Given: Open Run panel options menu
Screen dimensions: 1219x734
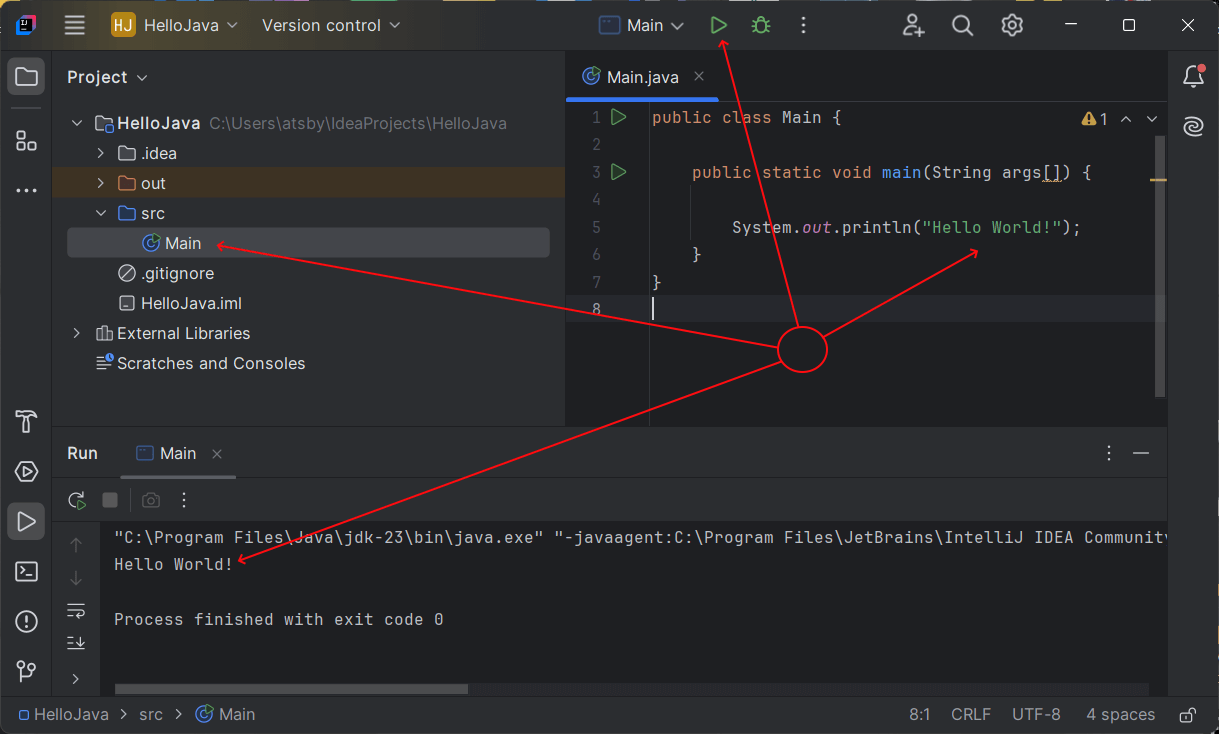Looking at the screenshot, I should pos(1108,453).
